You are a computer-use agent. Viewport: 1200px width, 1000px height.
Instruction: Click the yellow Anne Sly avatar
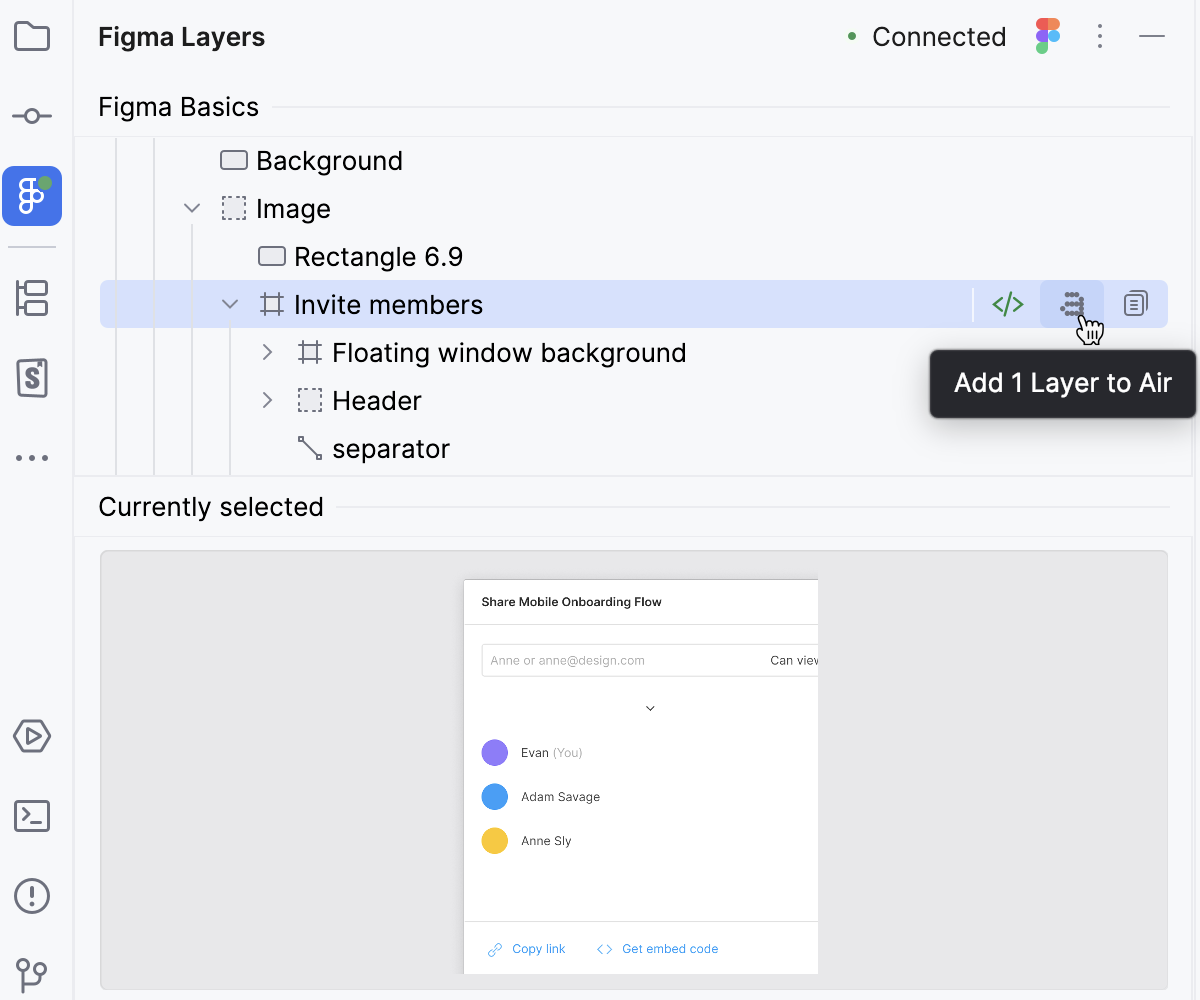pyautogui.click(x=495, y=841)
